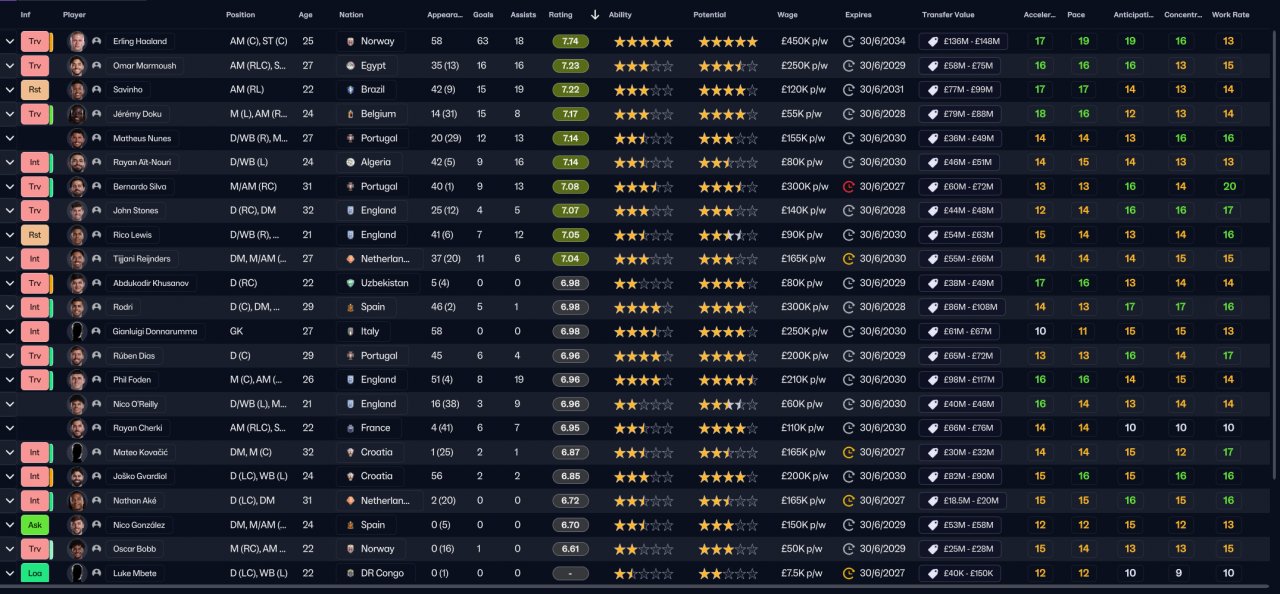Click the Rst status badge for Savinho

(34, 90)
